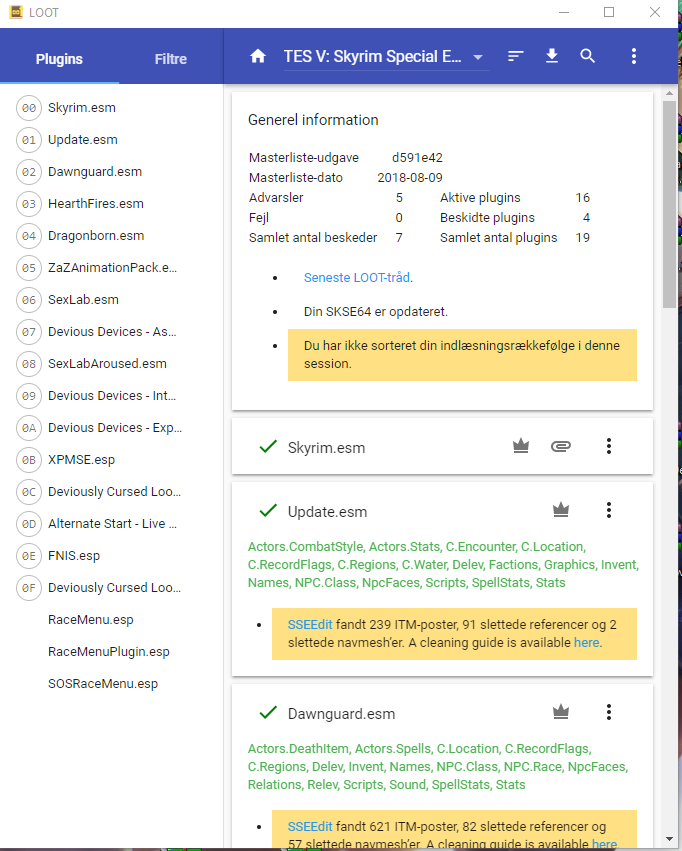682x851 pixels.
Task: Click the Update.esm card title
Action: tap(327, 512)
